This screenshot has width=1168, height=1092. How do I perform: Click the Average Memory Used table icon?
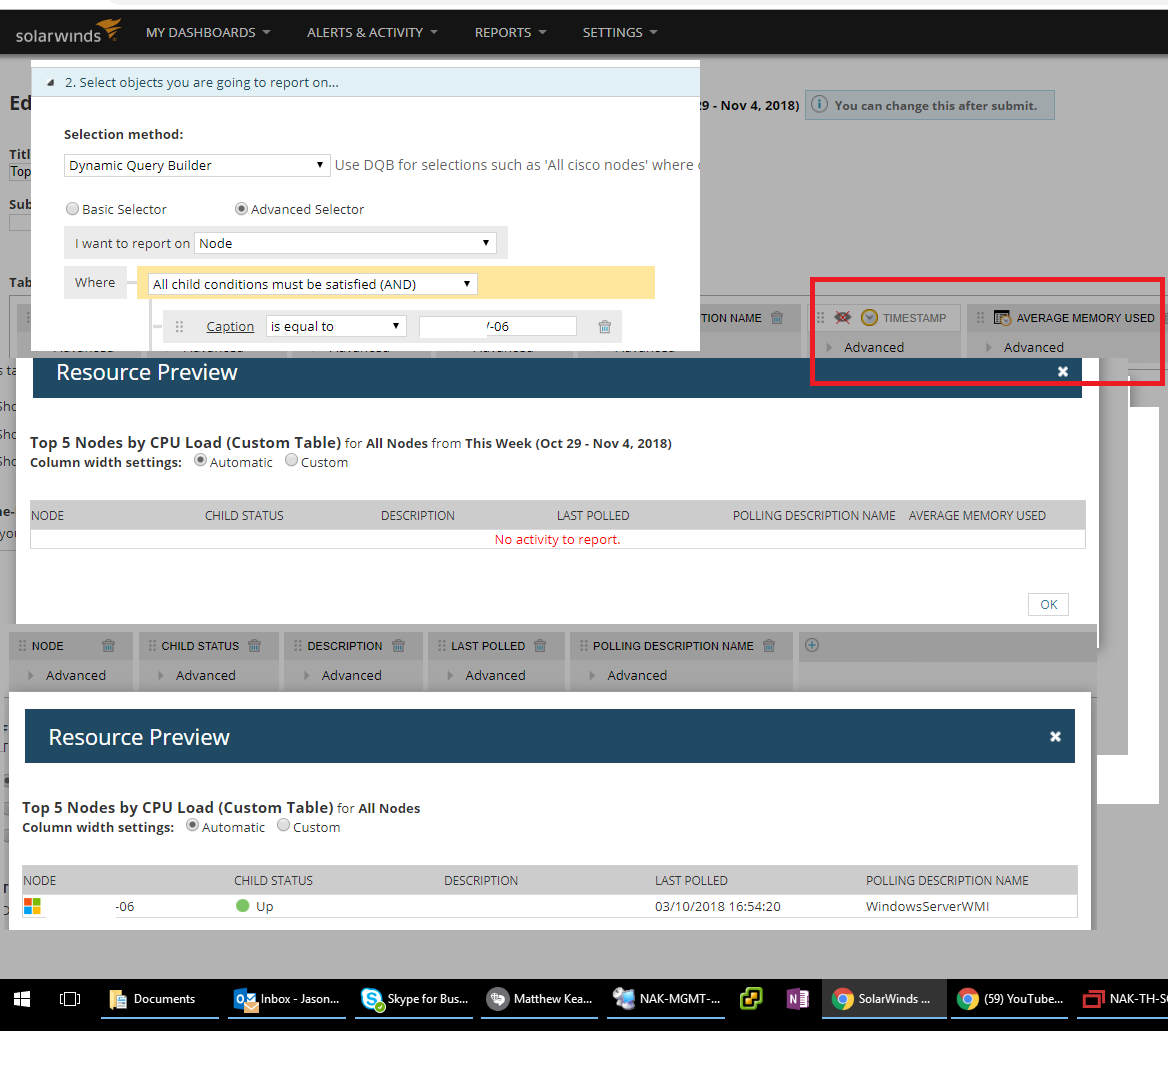pos(1002,318)
